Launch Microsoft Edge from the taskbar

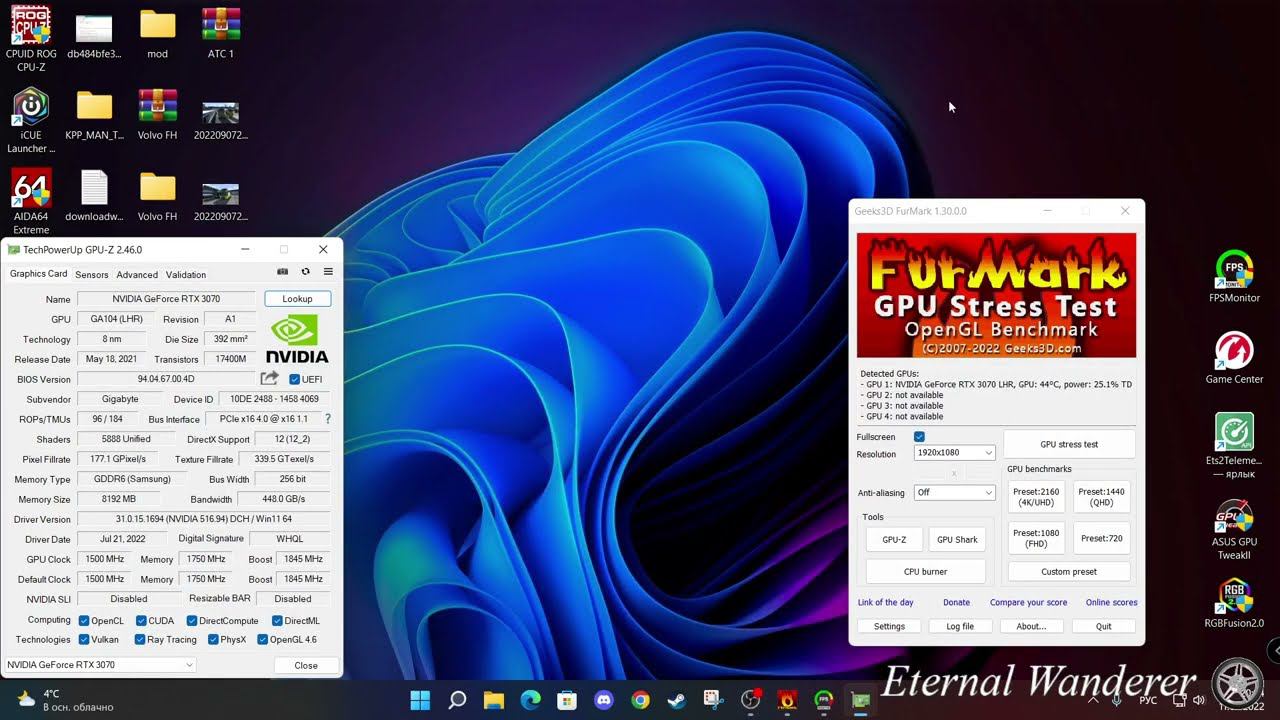(530, 700)
